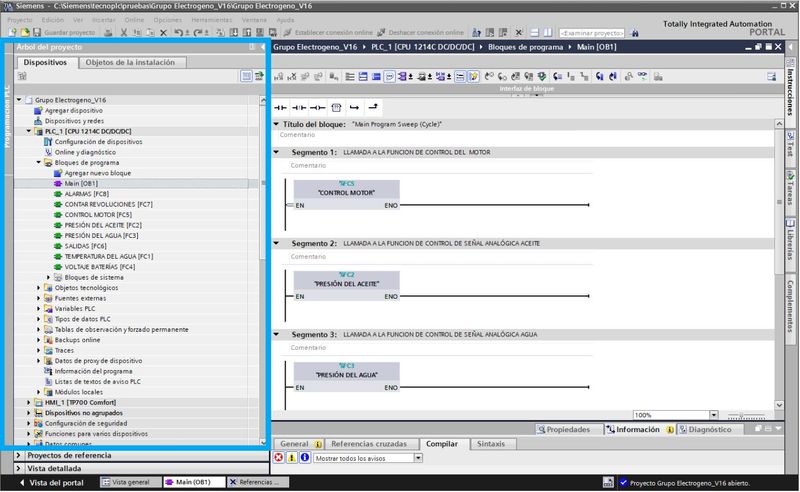Collapse the Grupo Electrogeno_V16 project node

[x=19, y=100]
